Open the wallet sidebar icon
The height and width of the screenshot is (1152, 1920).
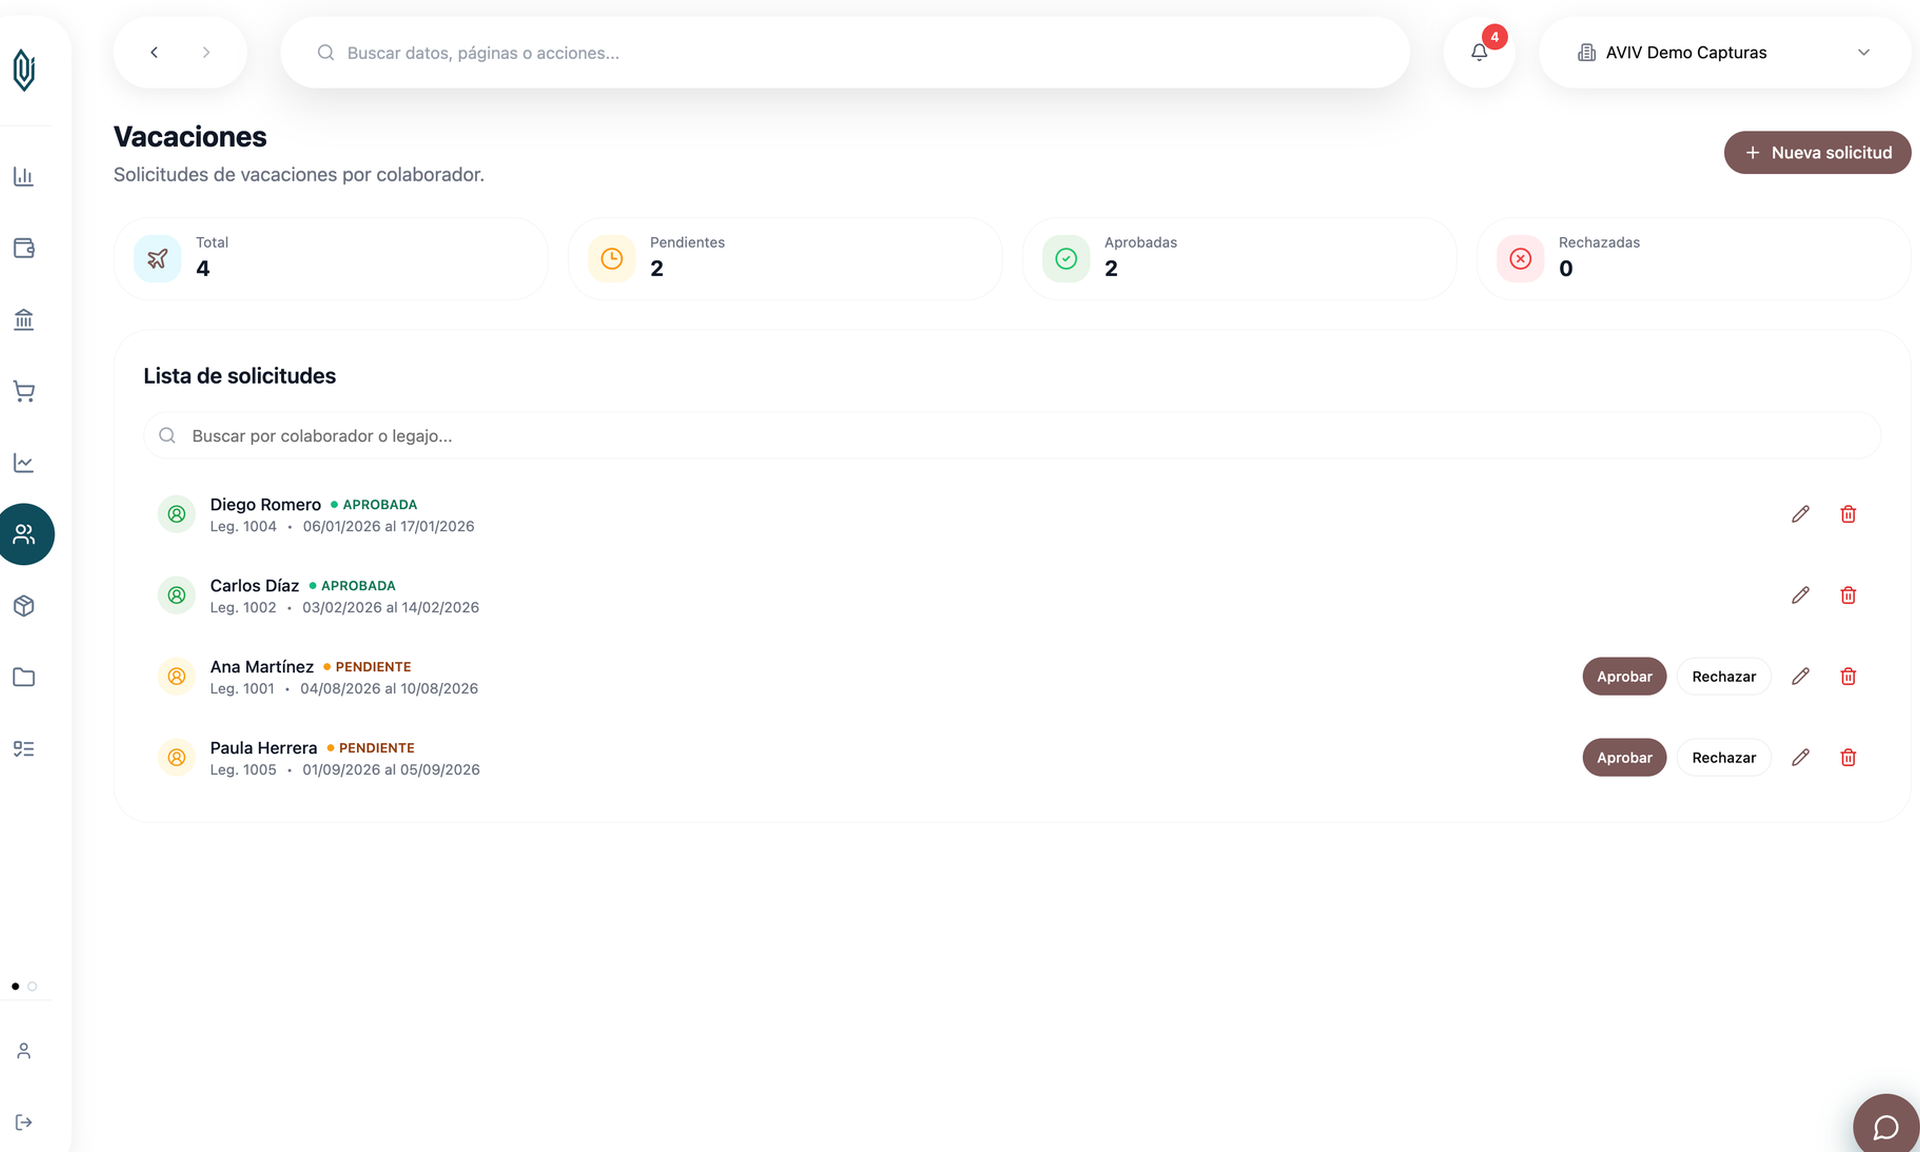point(24,248)
